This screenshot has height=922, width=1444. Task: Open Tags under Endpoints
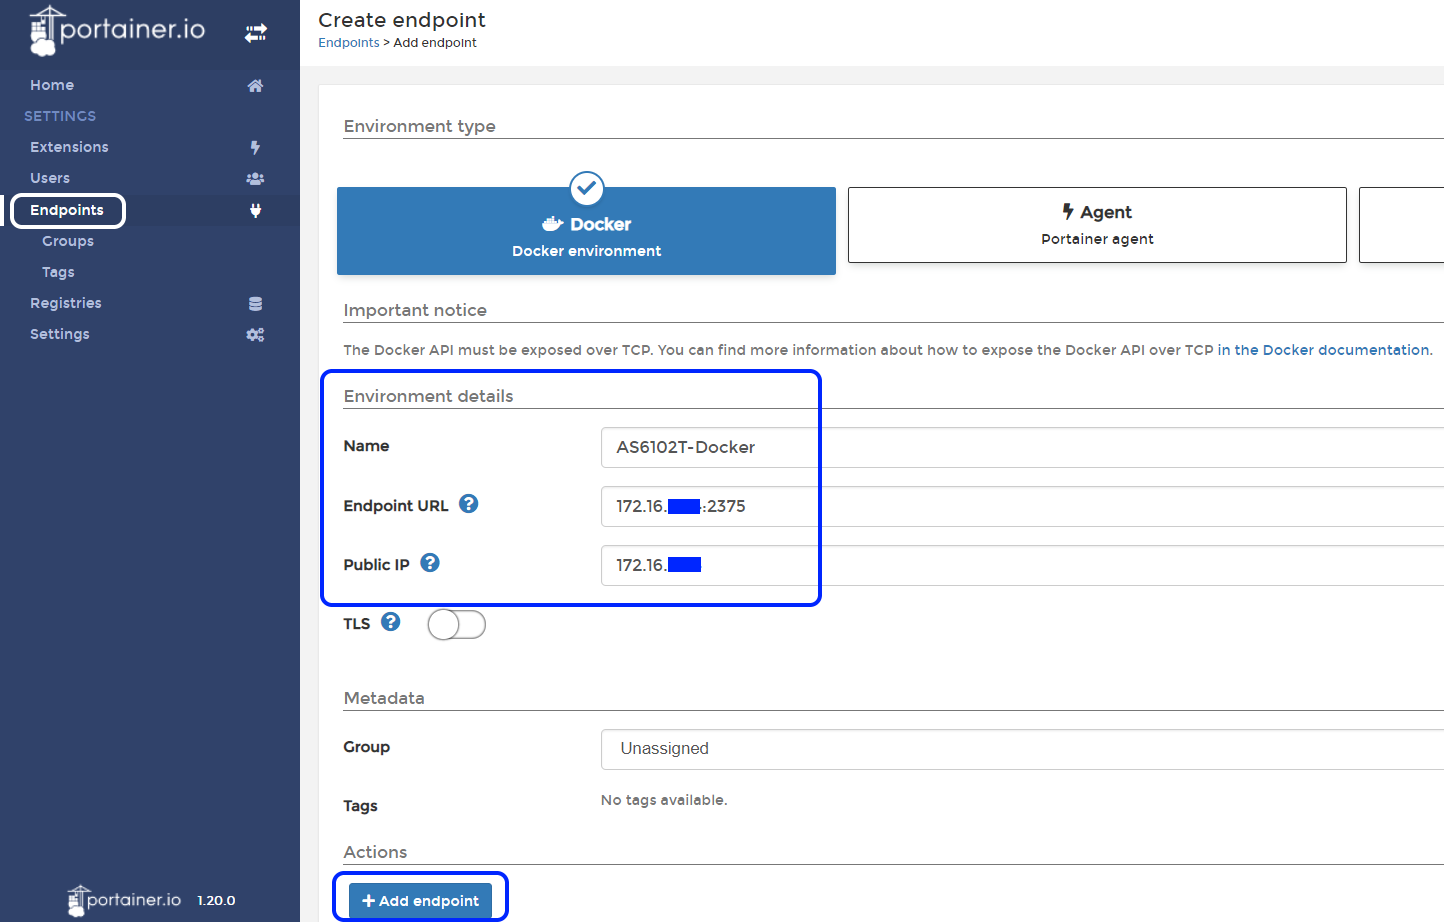click(58, 272)
